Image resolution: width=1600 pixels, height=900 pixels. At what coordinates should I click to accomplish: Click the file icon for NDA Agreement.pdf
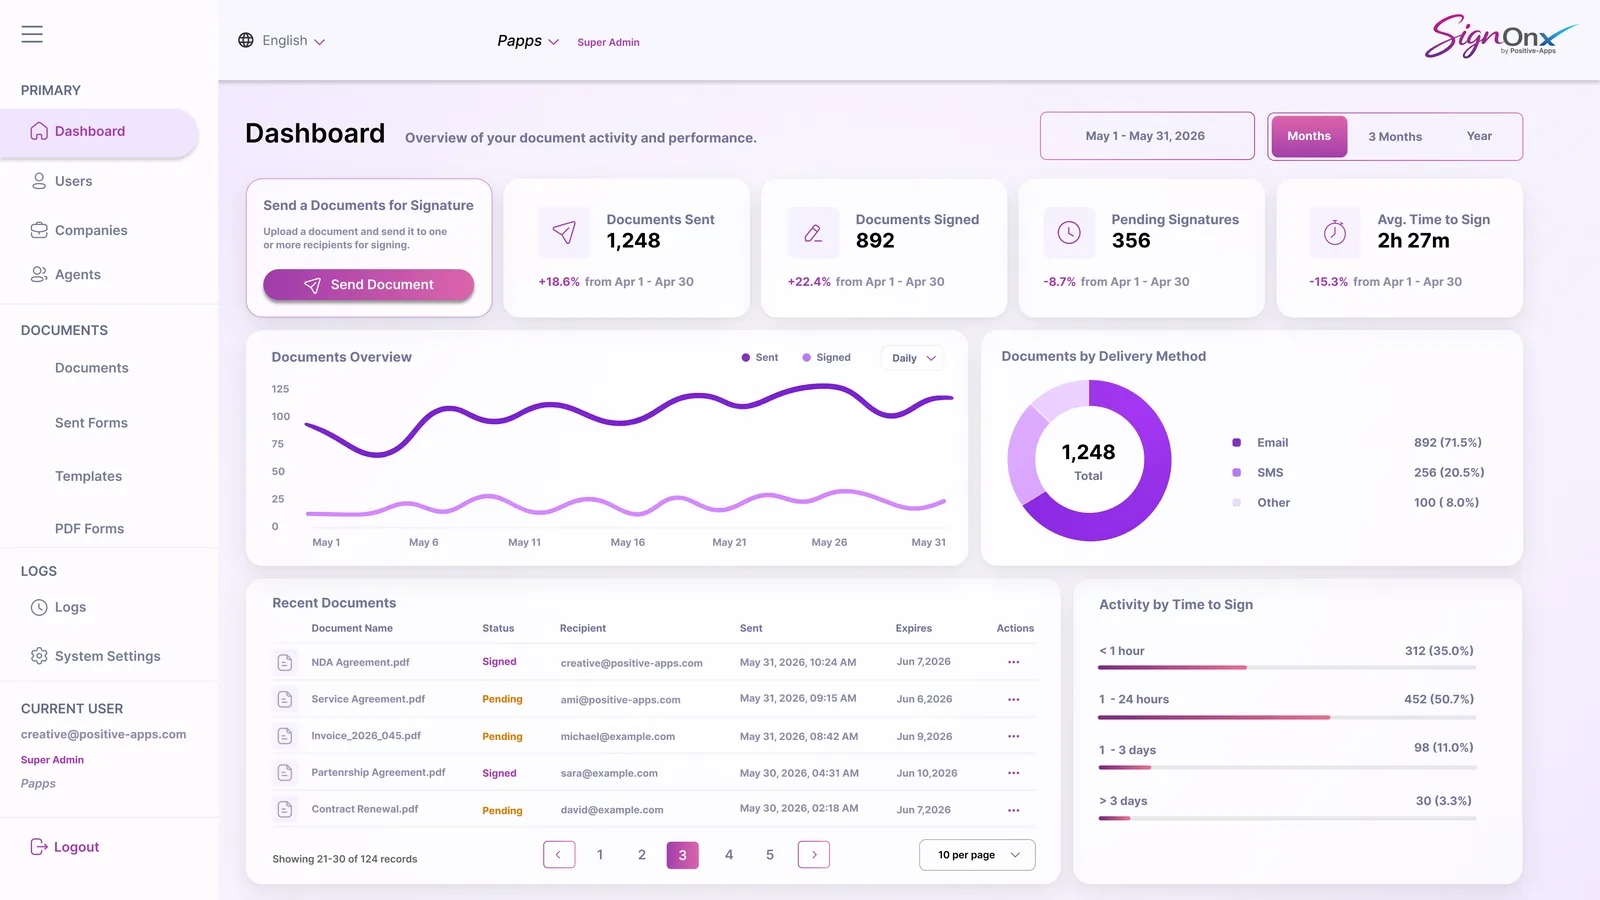tap(285, 662)
